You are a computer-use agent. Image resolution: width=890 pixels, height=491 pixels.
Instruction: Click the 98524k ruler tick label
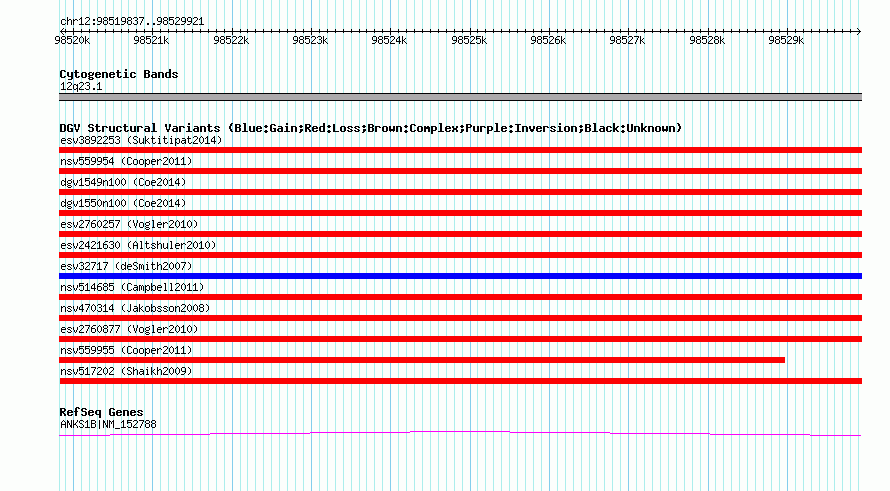pos(389,40)
